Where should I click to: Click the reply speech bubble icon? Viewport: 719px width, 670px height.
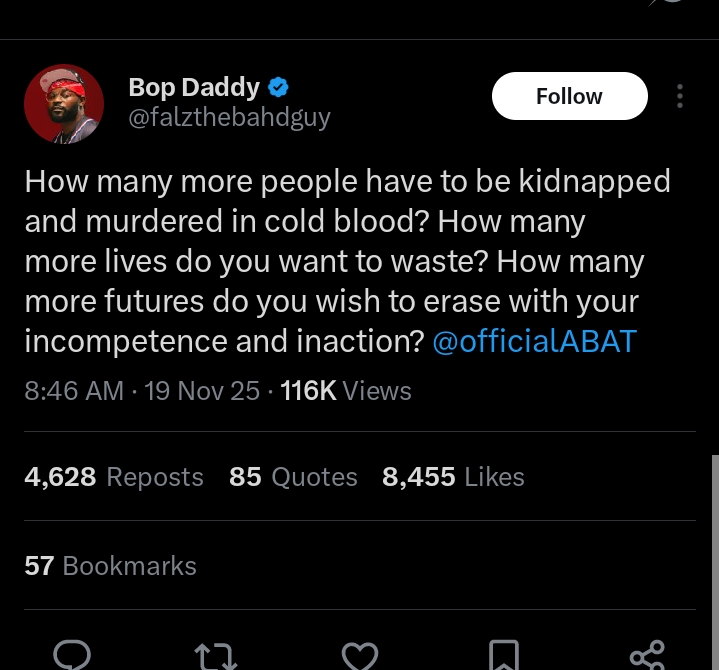(x=71, y=656)
